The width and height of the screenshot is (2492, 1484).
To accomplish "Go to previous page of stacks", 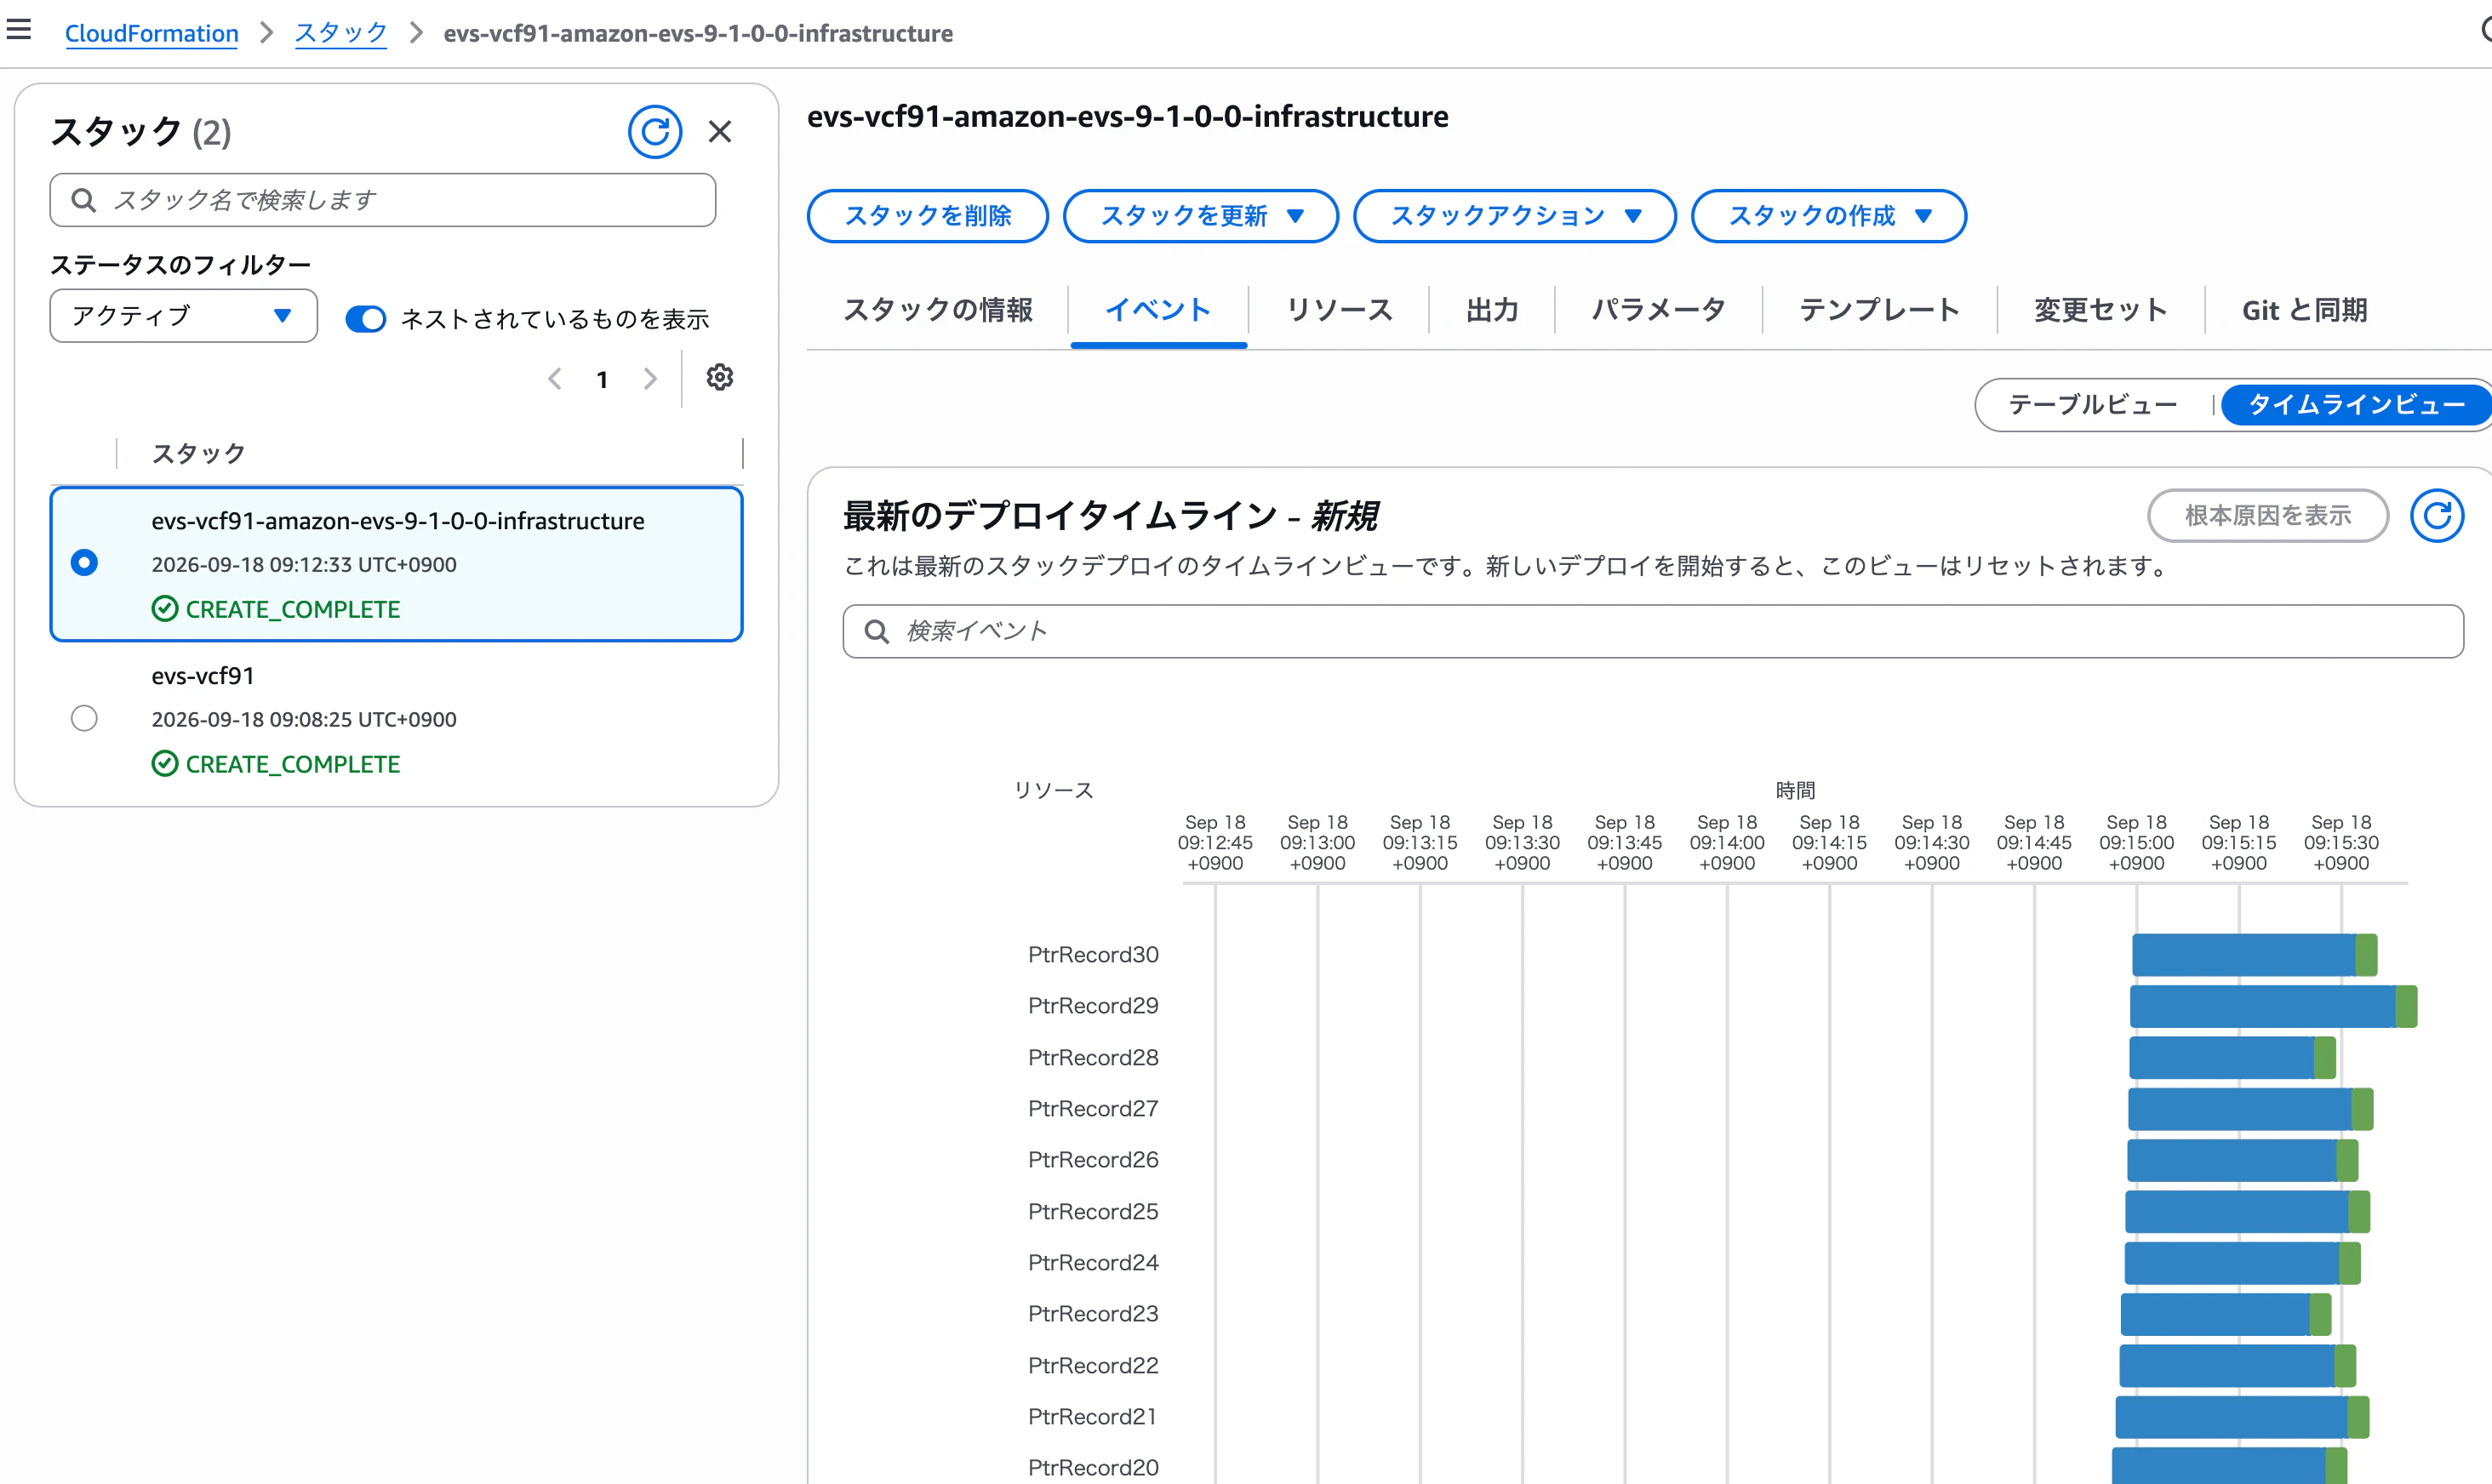I will click(x=555, y=379).
